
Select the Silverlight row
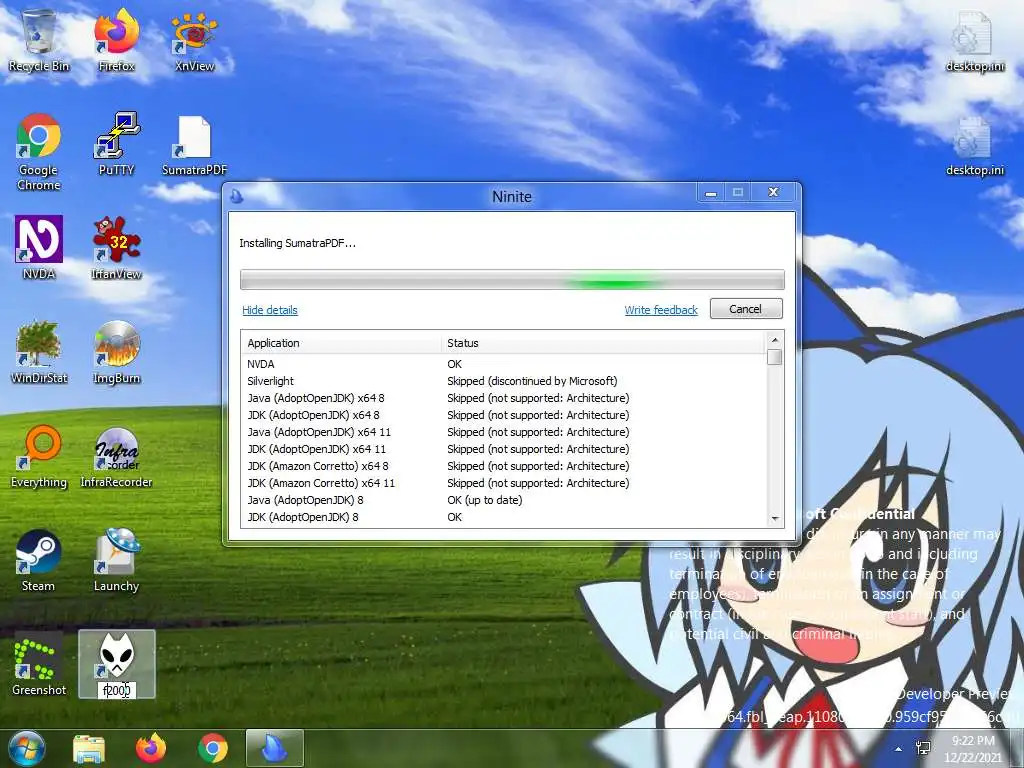[503, 381]
